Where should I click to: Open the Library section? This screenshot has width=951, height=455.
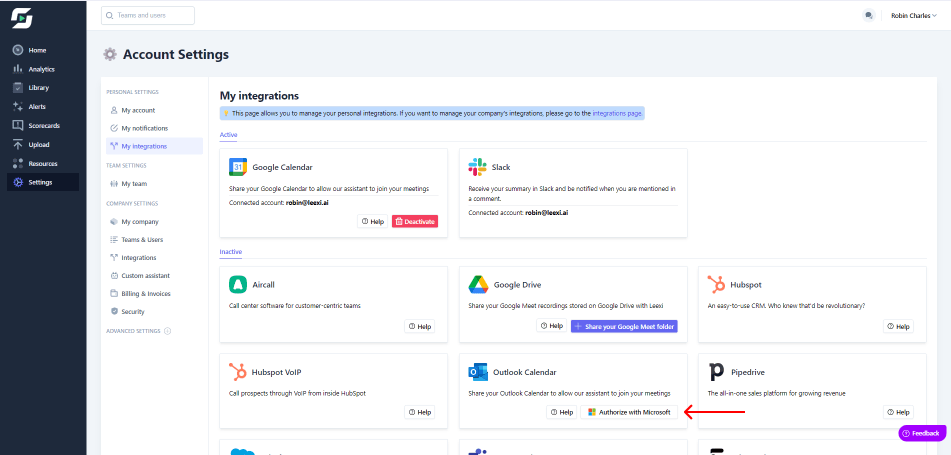tap(38, 88)
